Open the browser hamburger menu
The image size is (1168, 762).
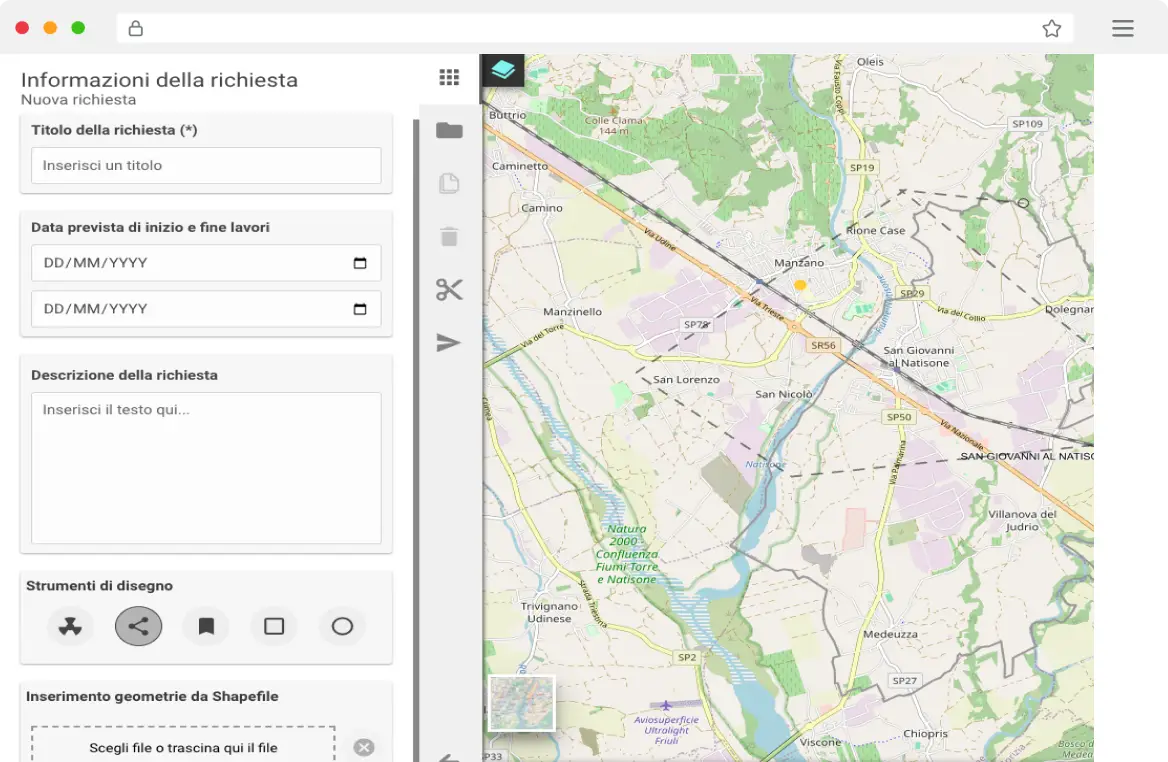click(1122, 29)
